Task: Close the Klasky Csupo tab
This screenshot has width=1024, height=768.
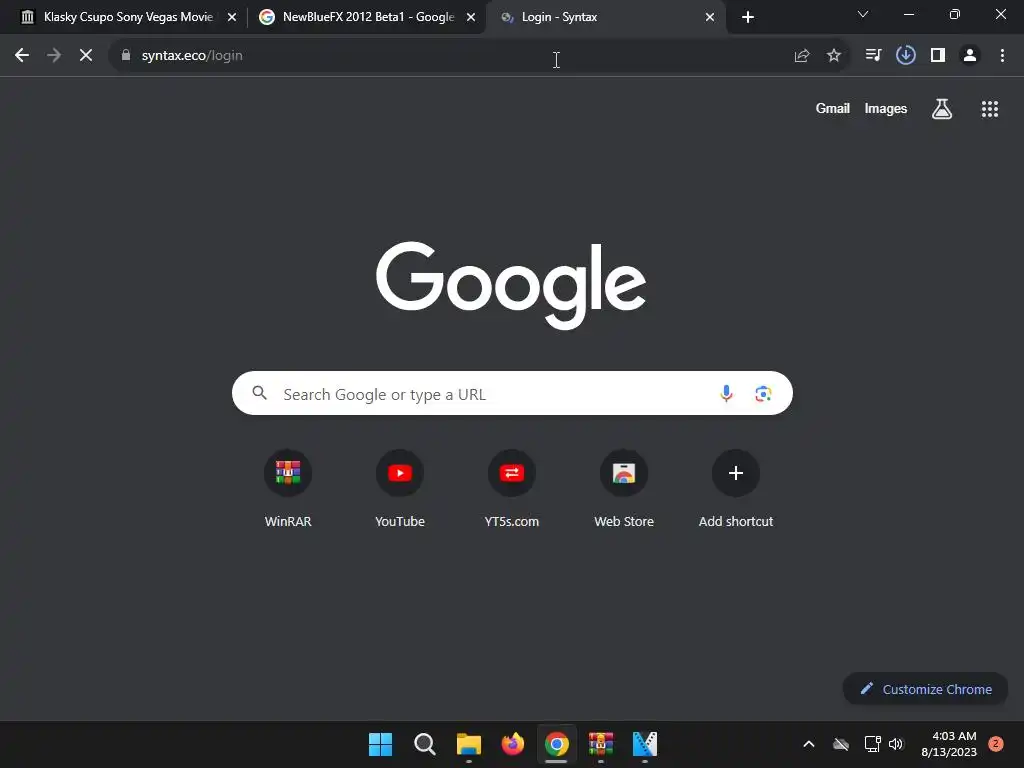Action: point(232,18)
